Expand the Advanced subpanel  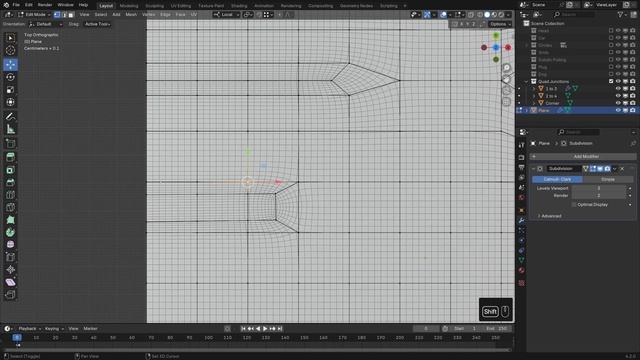pyautogui.click(x=549, y=216)
